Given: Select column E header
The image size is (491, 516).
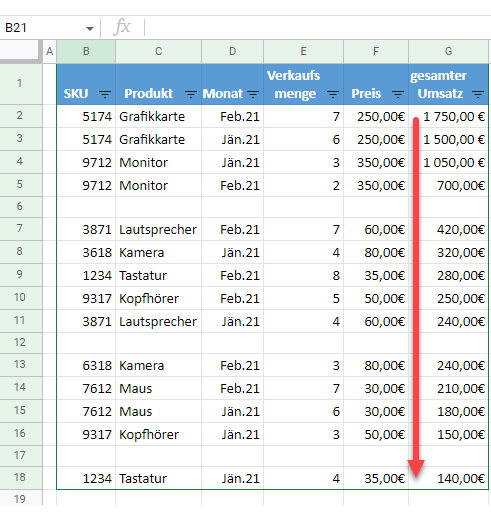Looking at the screenshot, I should [303, 51].
